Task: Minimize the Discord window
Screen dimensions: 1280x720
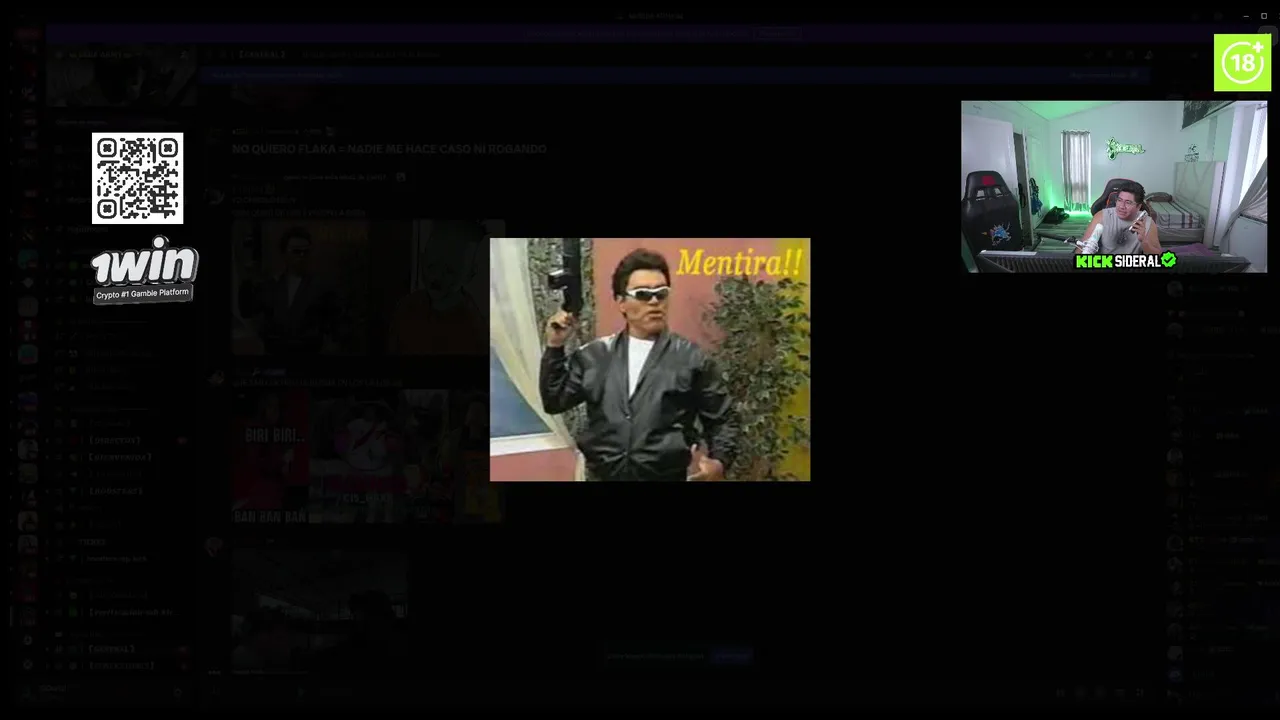Action: coord(1246,16)
